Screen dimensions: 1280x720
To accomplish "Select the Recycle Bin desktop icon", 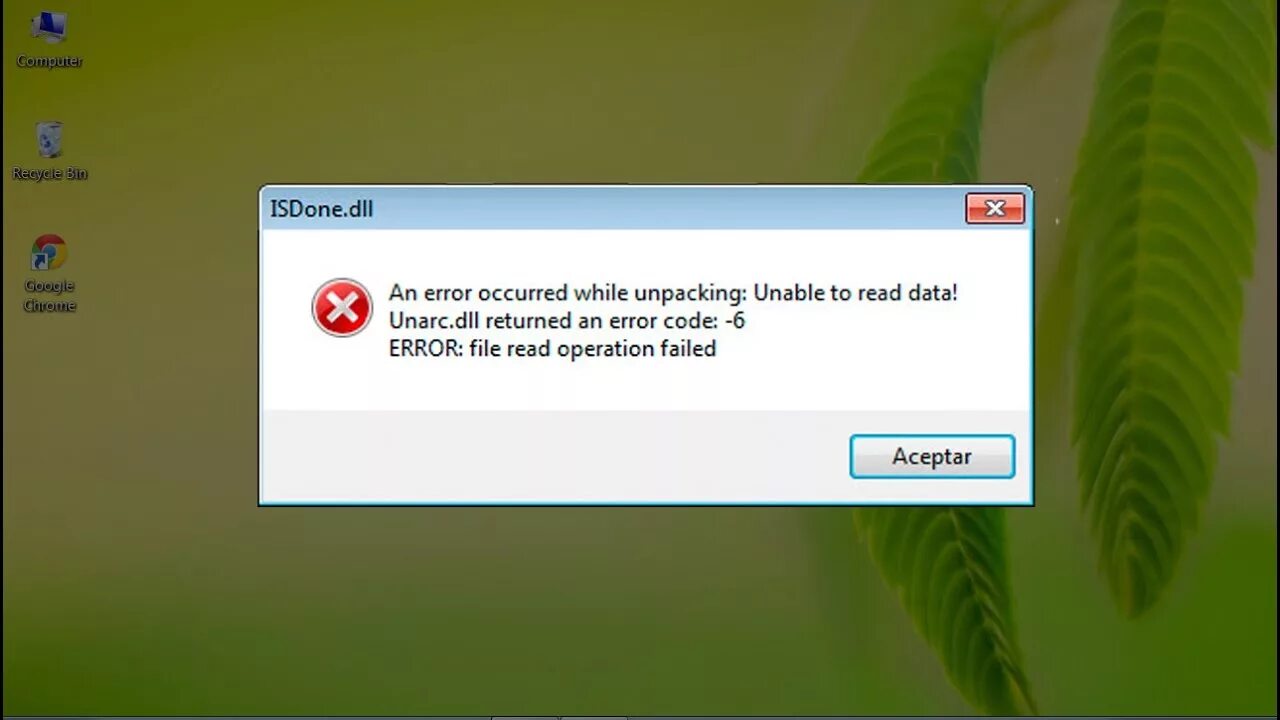I will 49,140.
